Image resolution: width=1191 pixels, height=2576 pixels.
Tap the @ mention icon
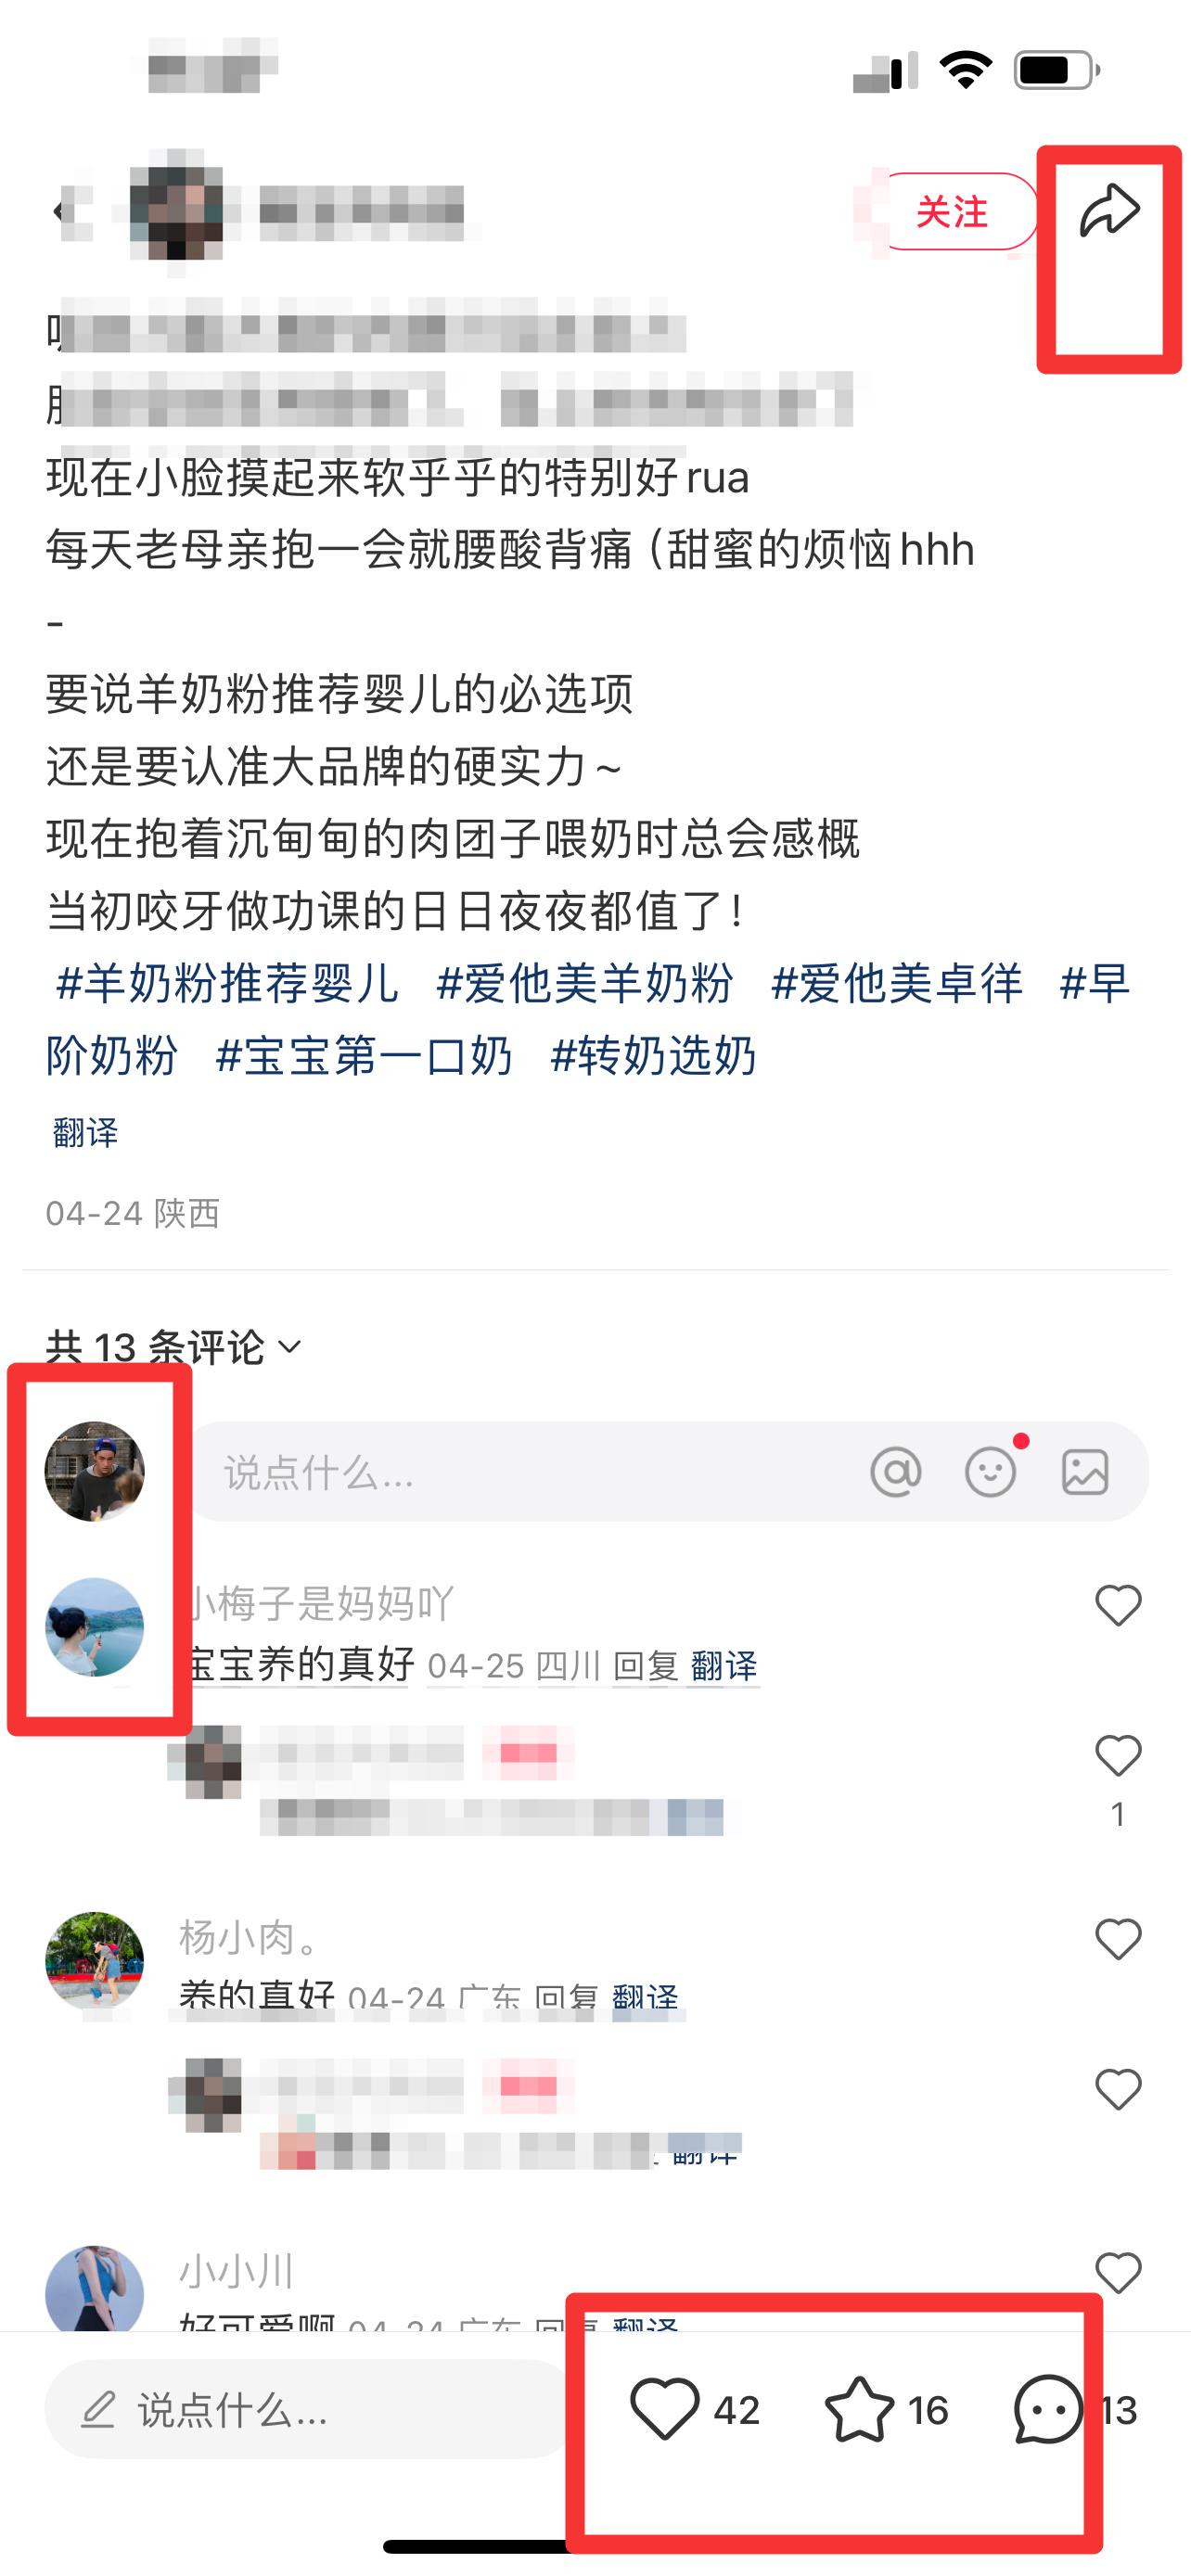click(x=896, y=1471)
